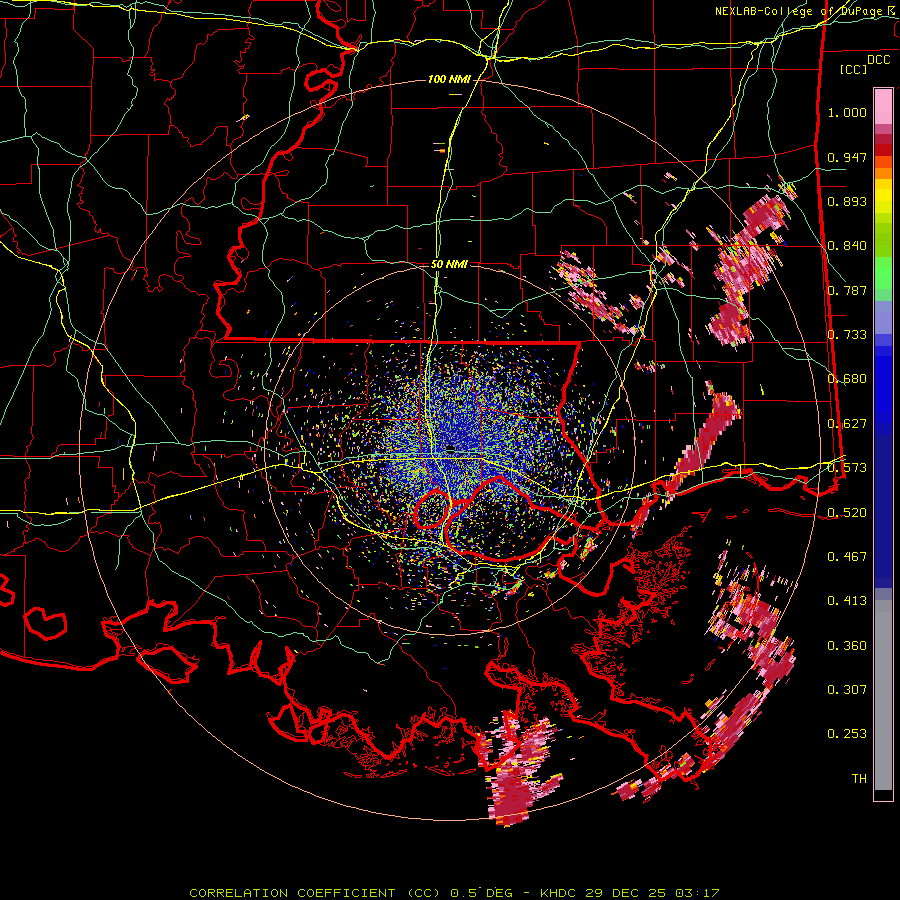
Task: Click the 50 NMI range ring label
Action: pos(449,264)
